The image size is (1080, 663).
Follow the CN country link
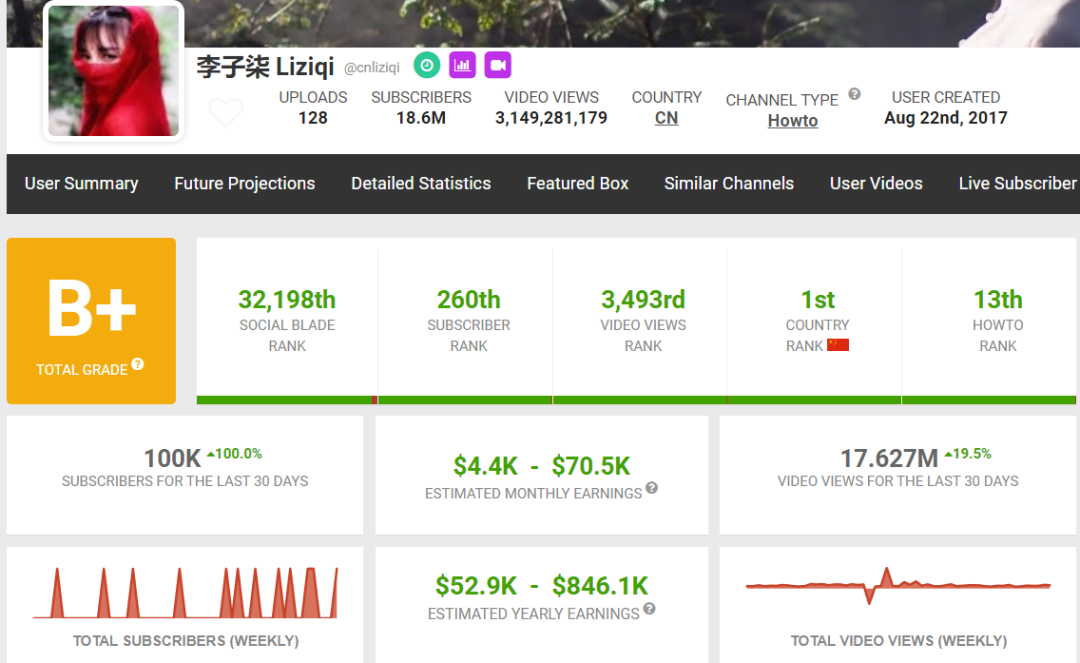point(666,118)
